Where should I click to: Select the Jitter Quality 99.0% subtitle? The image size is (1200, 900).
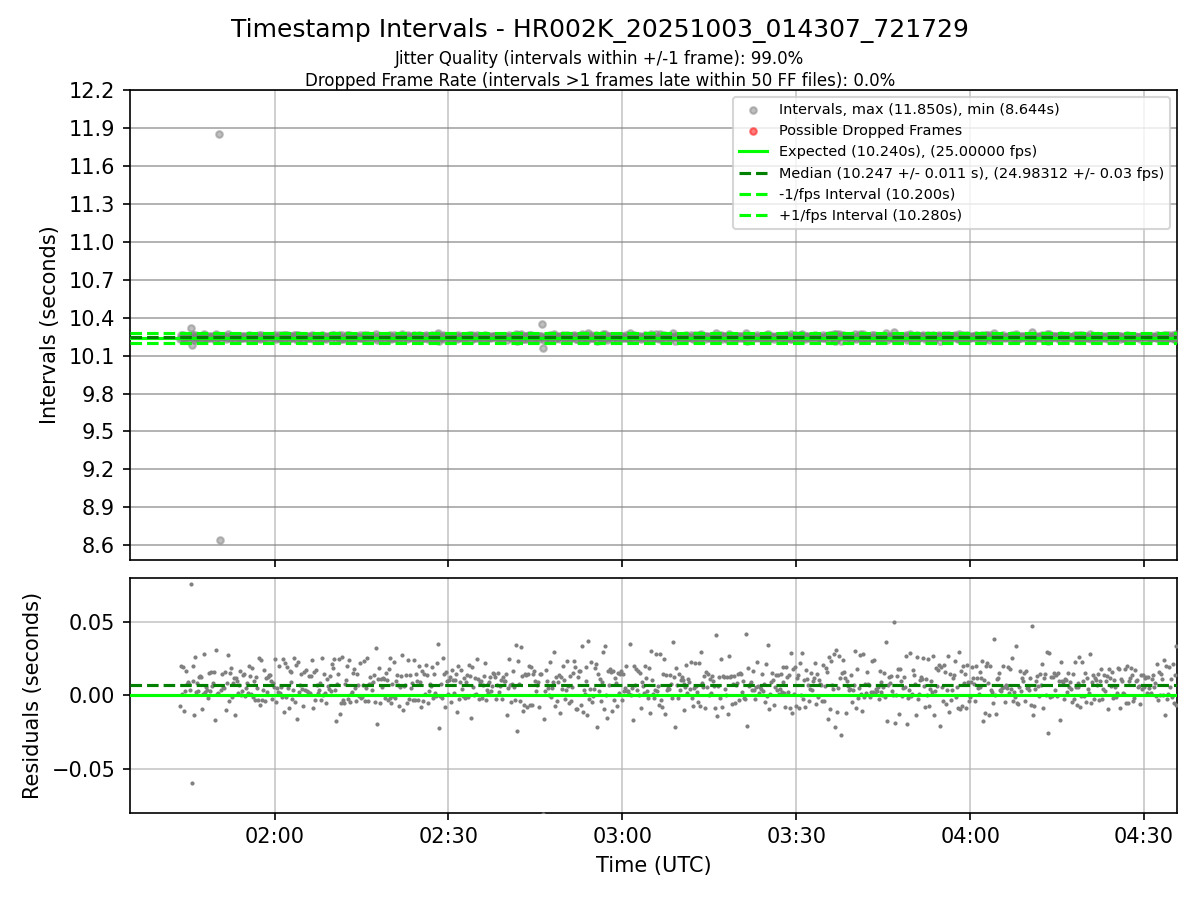click(x=599, y=58)
